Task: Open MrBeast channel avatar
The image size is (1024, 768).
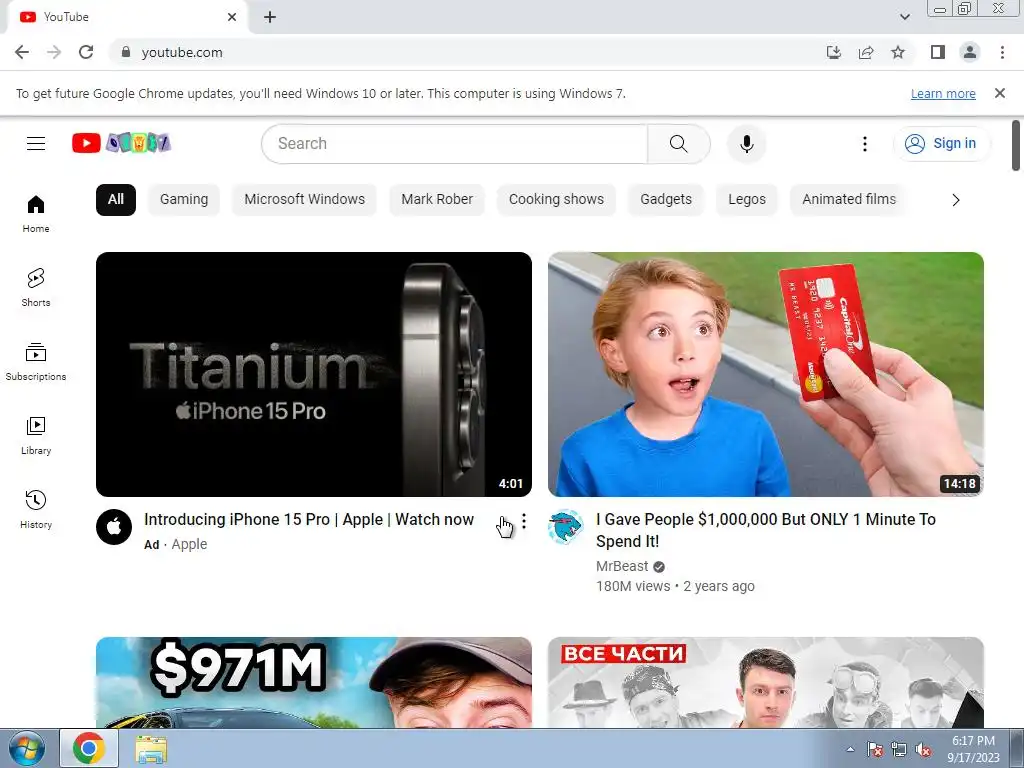Action: coord(566,526)
